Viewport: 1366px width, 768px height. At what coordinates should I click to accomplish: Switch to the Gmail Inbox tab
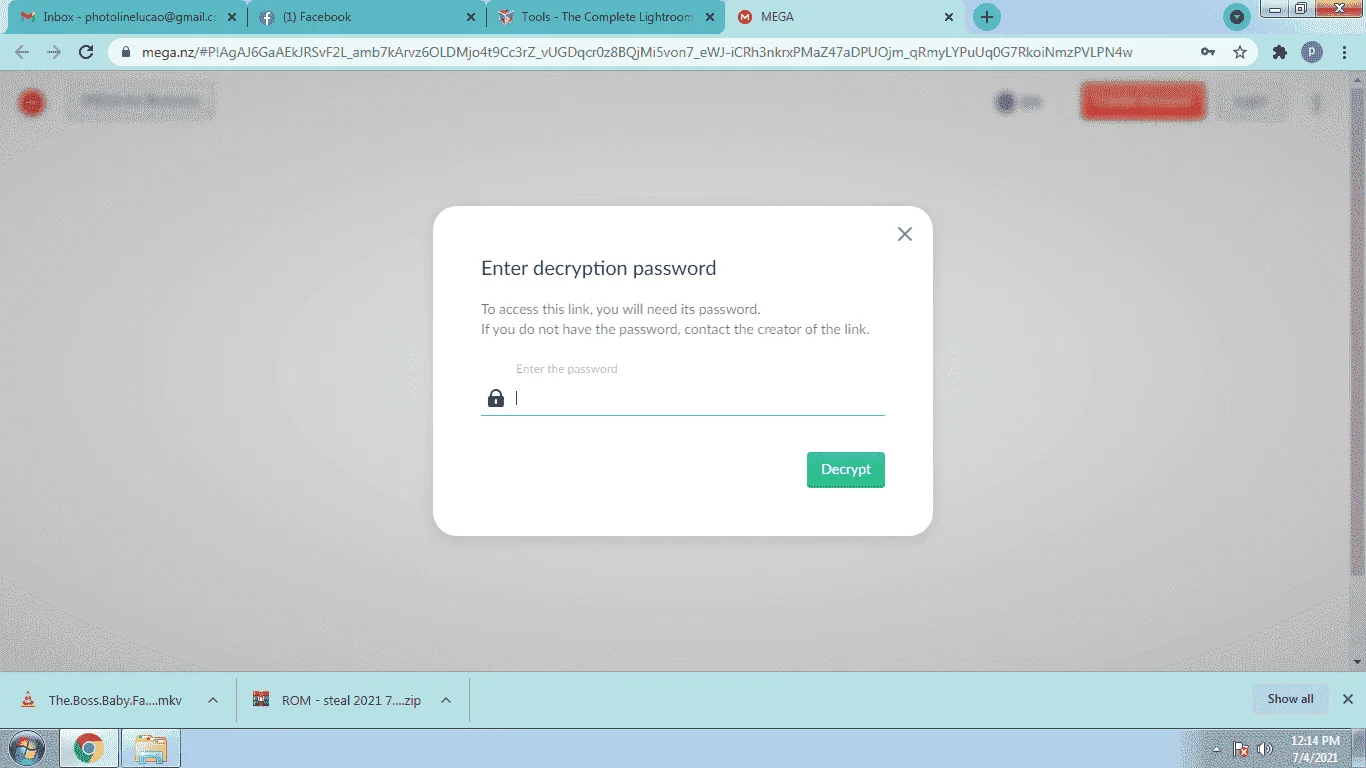[x=116, y=17]
